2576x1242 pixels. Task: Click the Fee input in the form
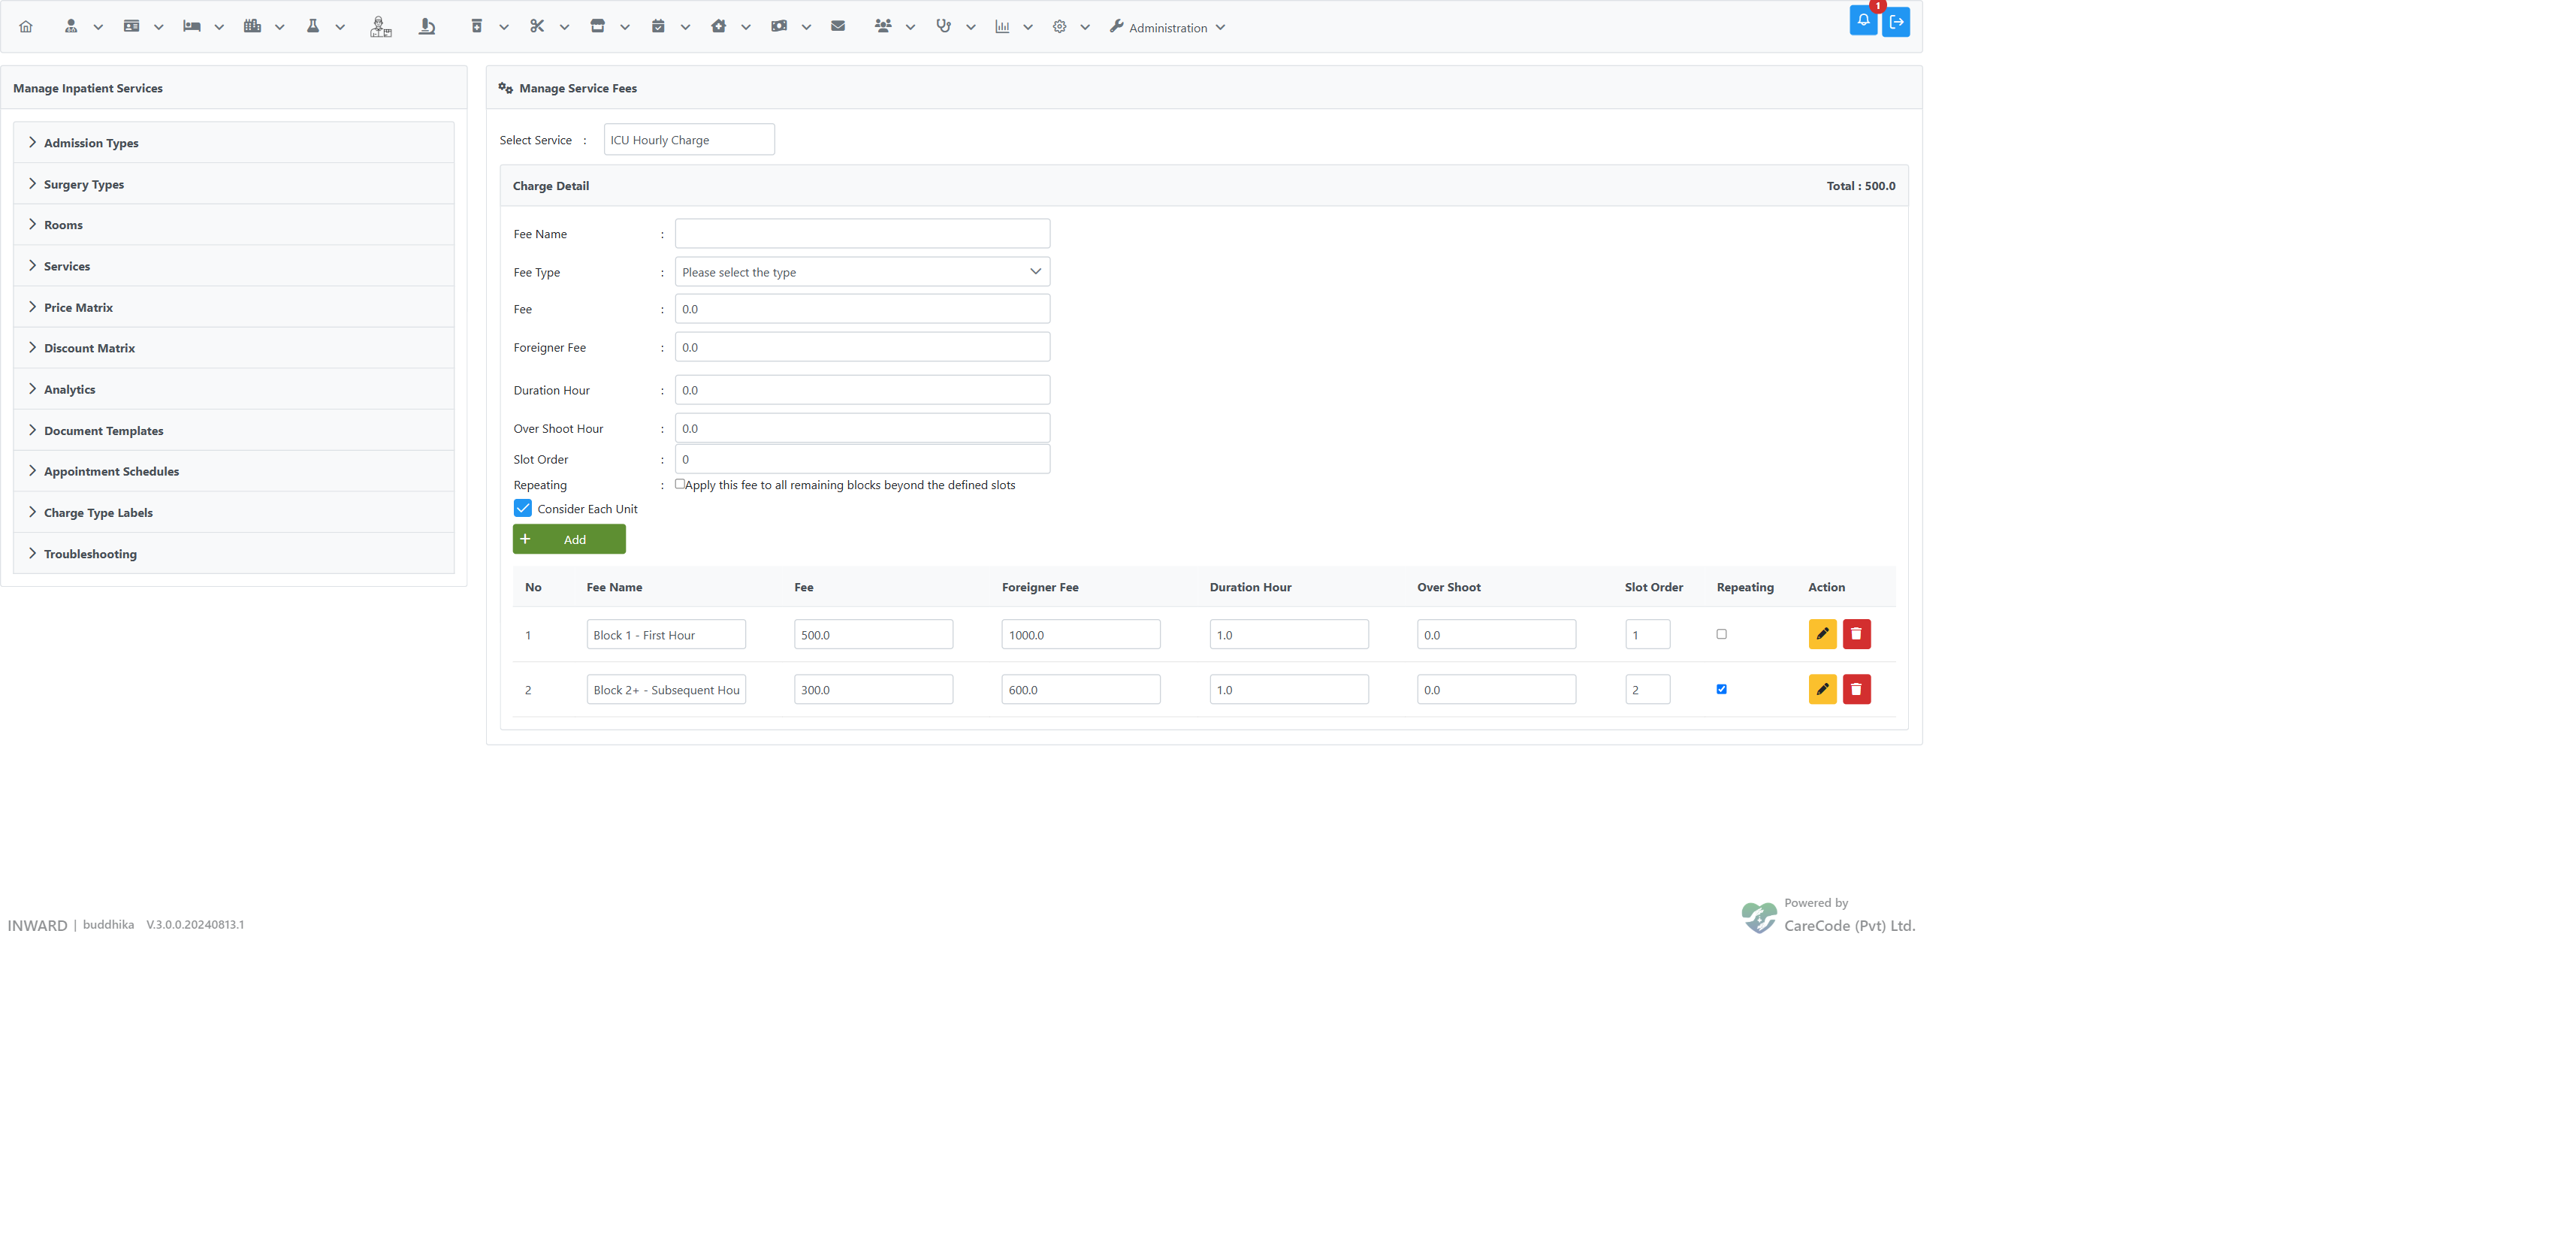pos(863,309)
